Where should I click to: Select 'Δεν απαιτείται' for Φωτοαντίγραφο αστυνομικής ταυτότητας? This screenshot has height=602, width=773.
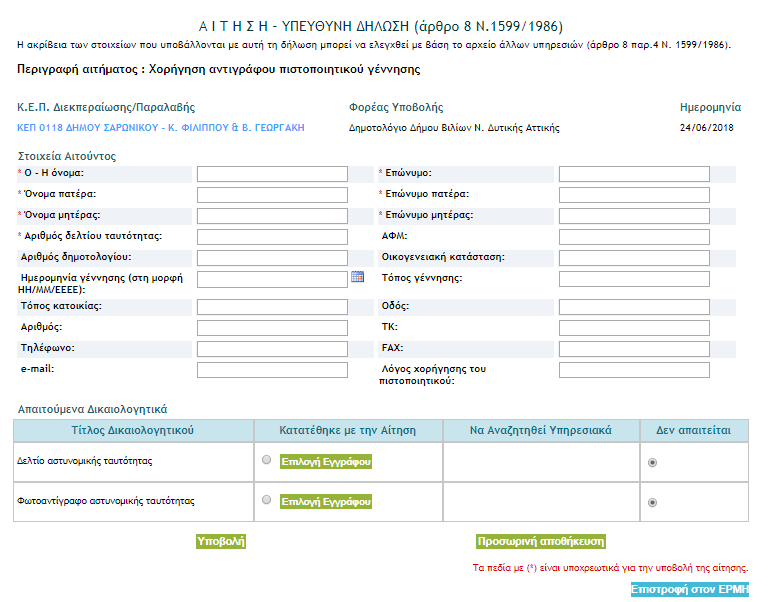653,502
